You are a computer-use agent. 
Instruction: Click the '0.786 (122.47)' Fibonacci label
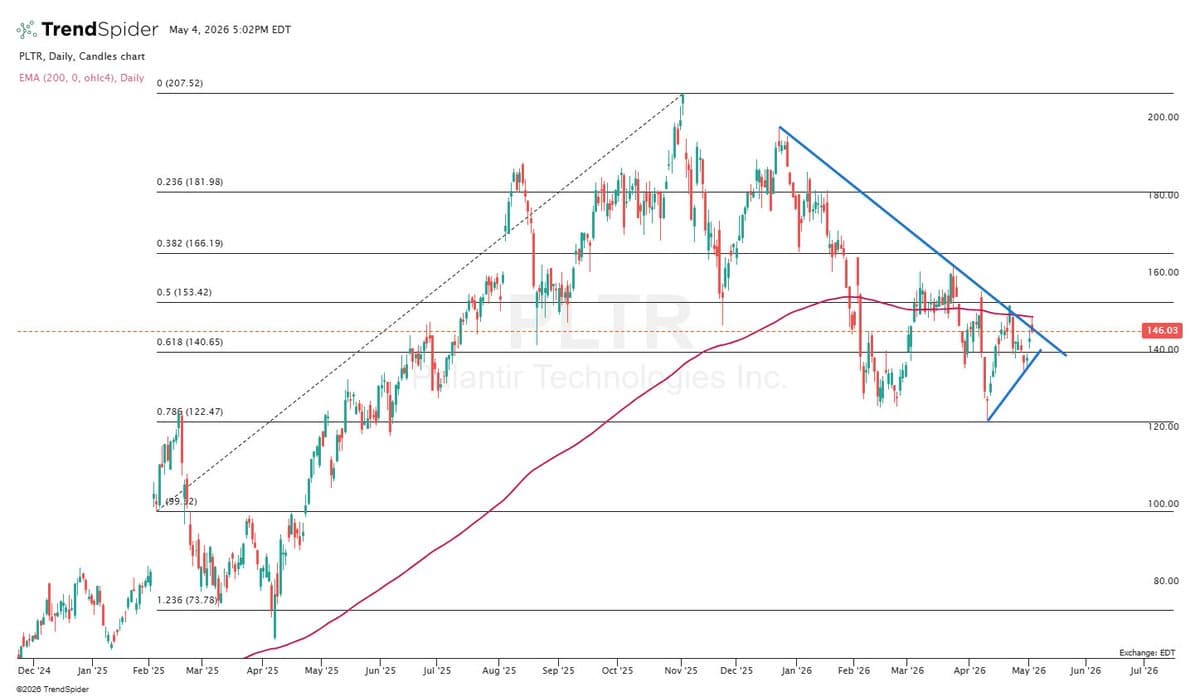point(190,412)
